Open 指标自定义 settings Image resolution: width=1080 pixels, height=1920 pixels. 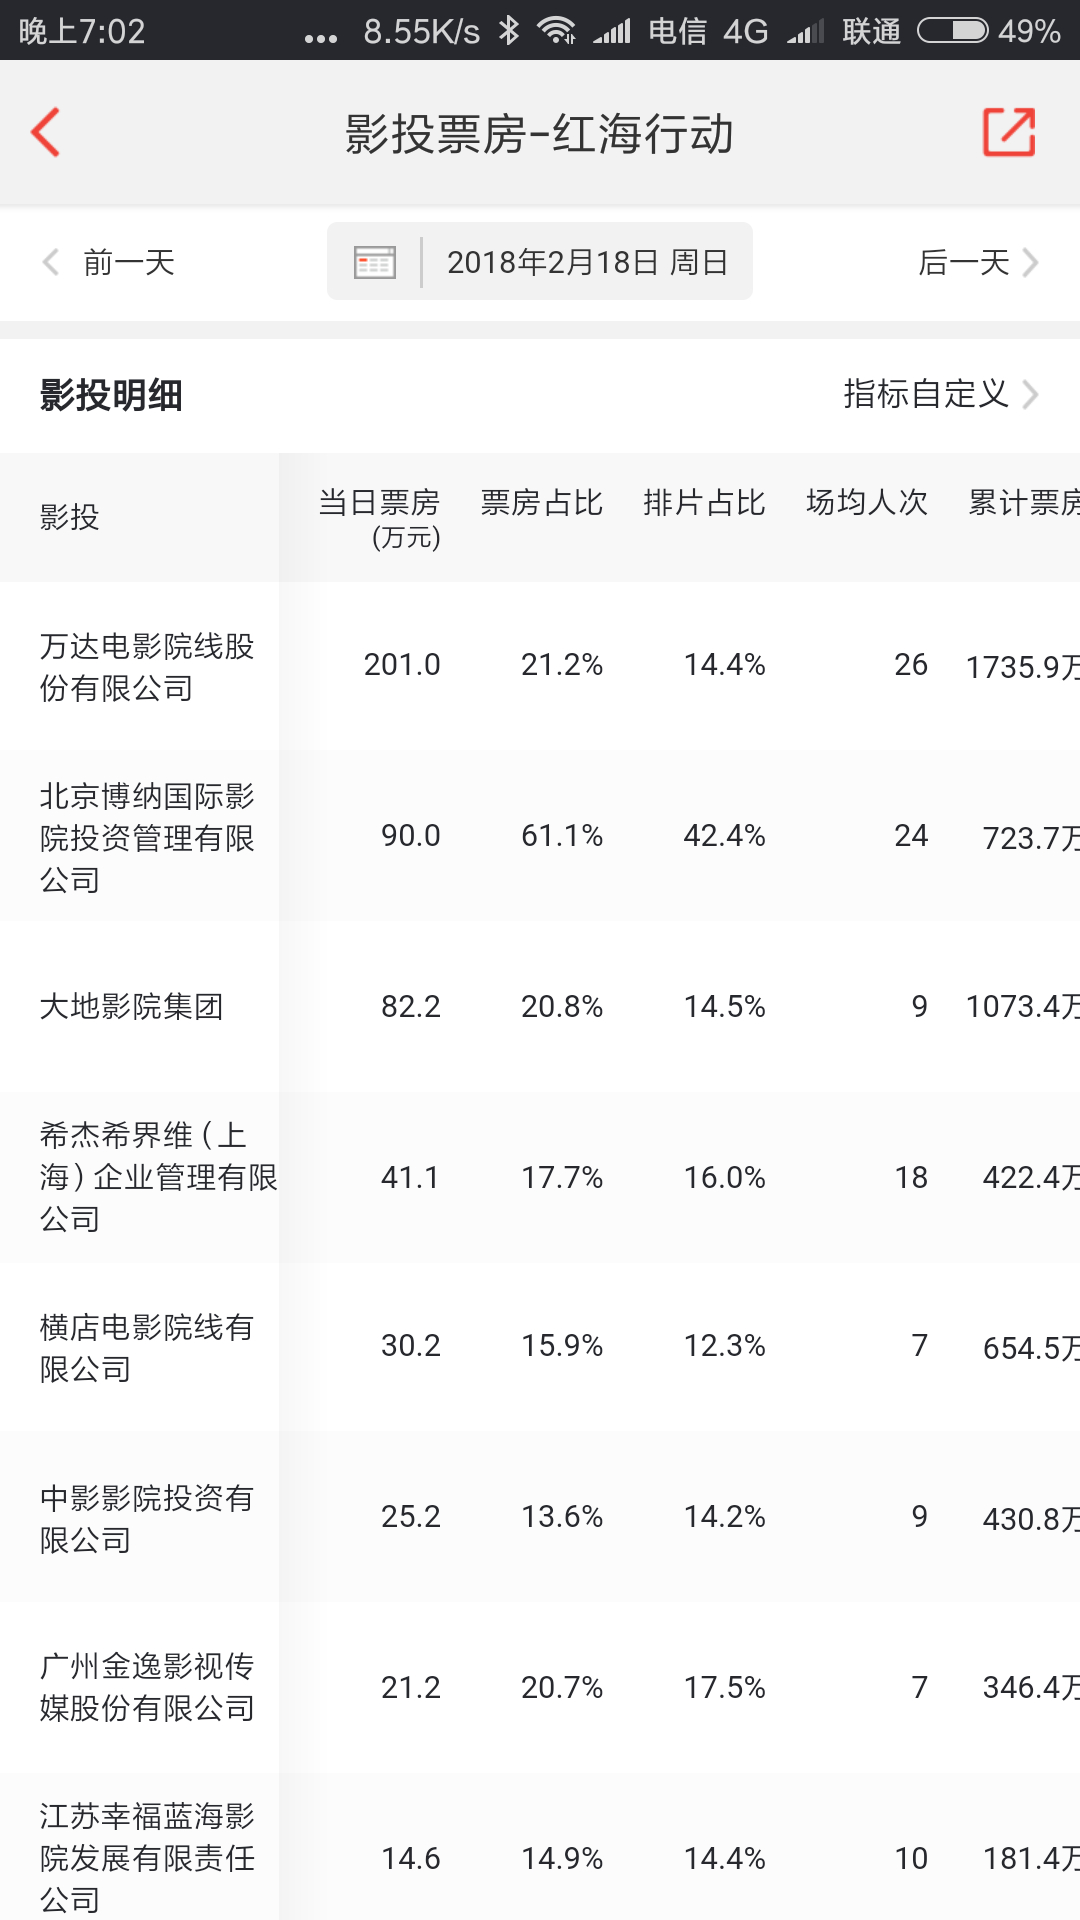[x=926, y=394]
